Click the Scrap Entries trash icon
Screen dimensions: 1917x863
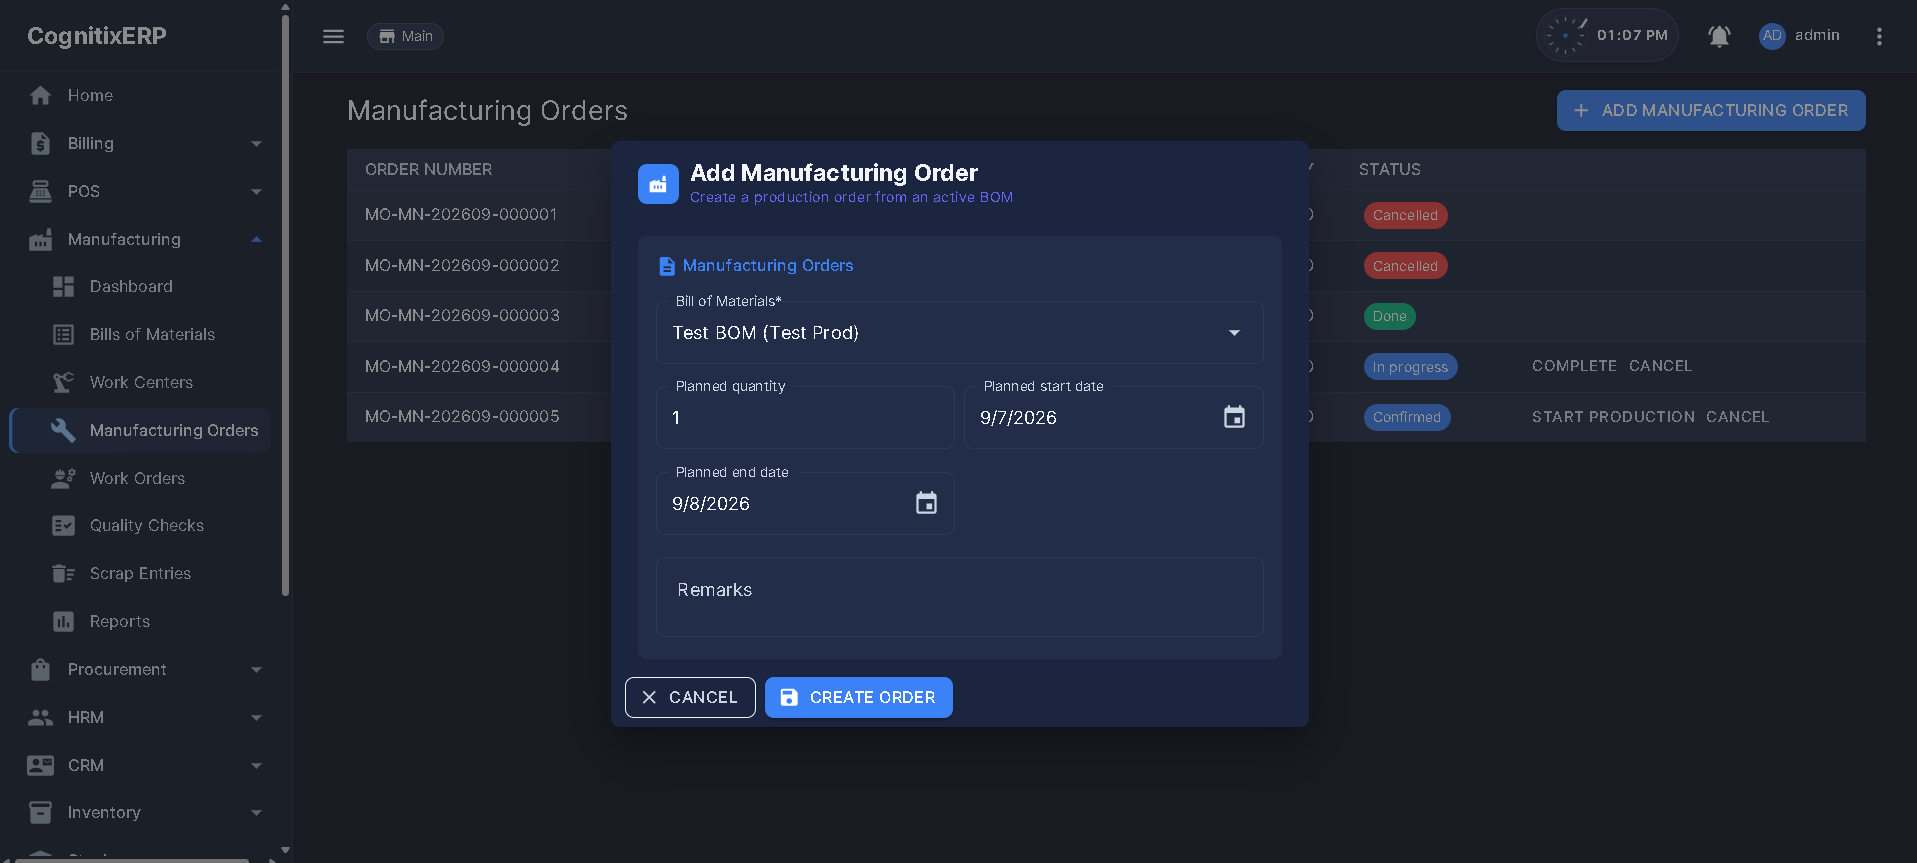63,573
